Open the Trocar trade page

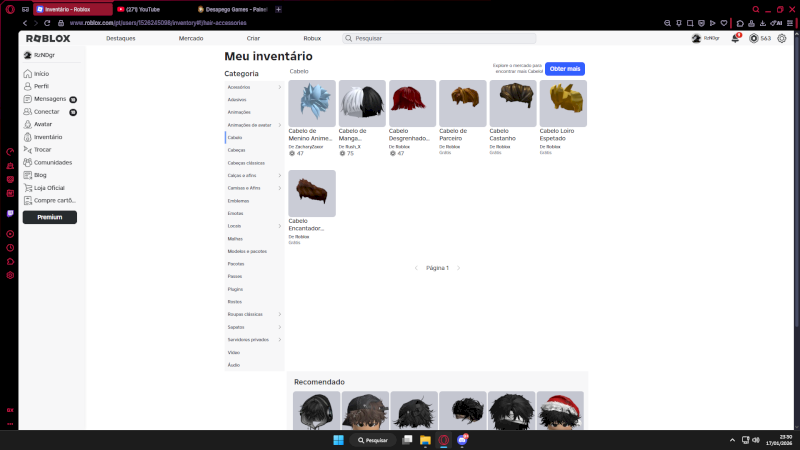coord(42,149)
